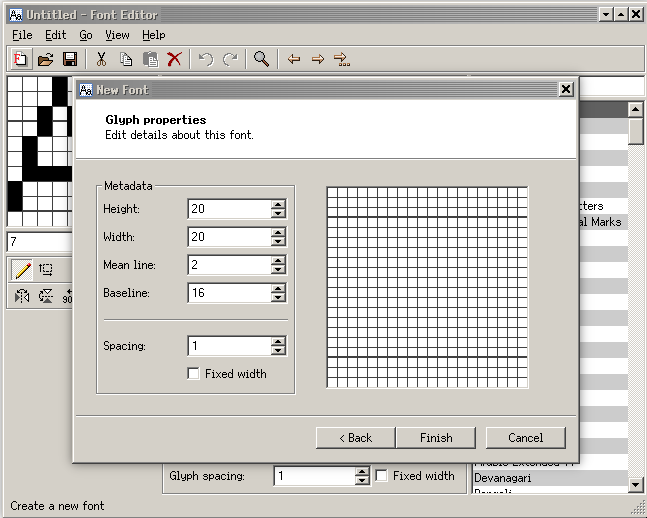The image size is (647, 518).
Task: Decrease the Width value with down arrow
Action: [x=278, y=242]
